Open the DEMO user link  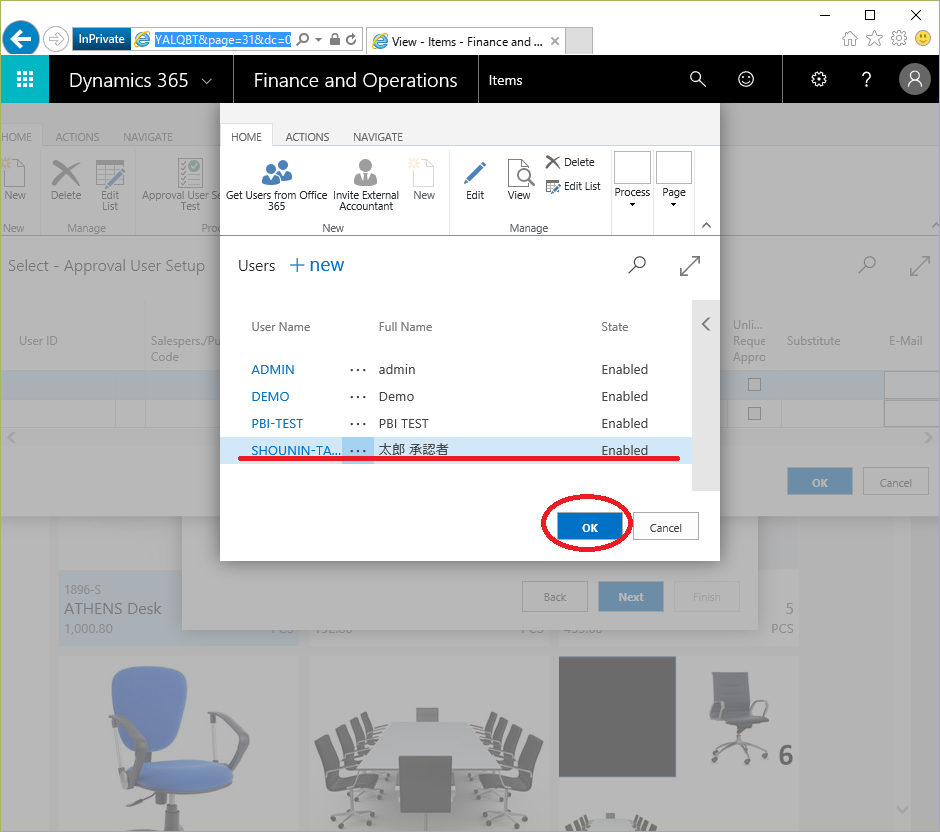pyautogui.click(x=270, y=396)
